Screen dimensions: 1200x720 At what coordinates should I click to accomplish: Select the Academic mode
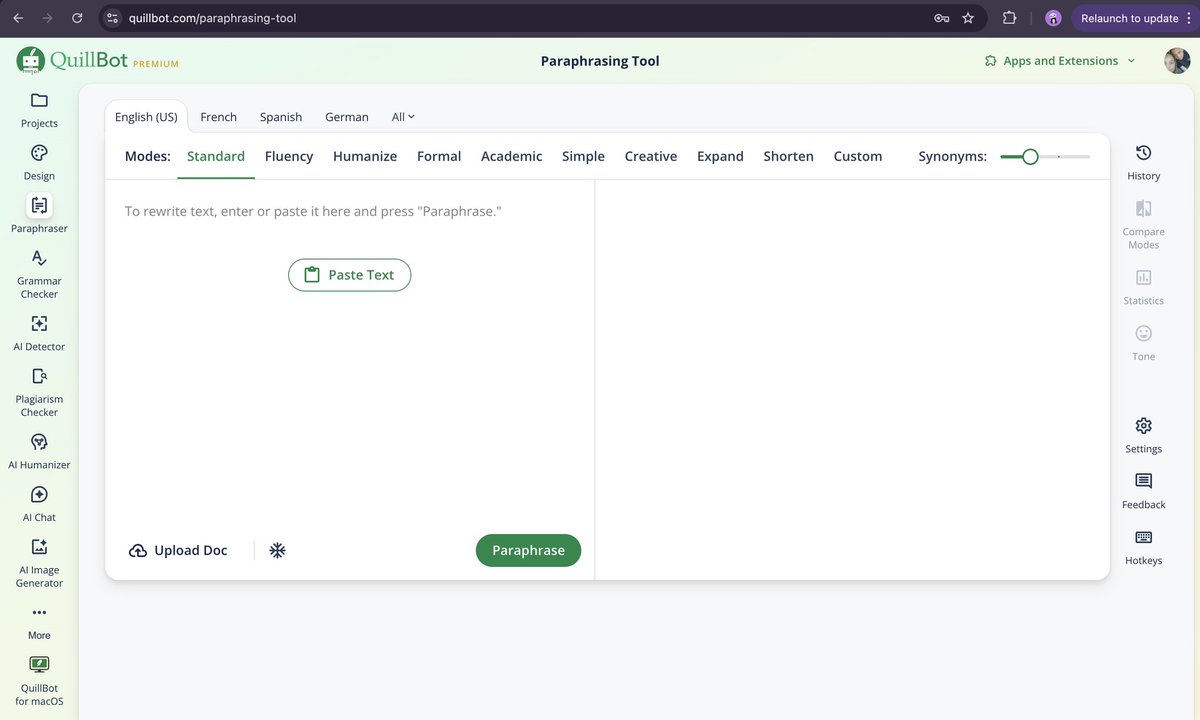click(x=512, y=157)
